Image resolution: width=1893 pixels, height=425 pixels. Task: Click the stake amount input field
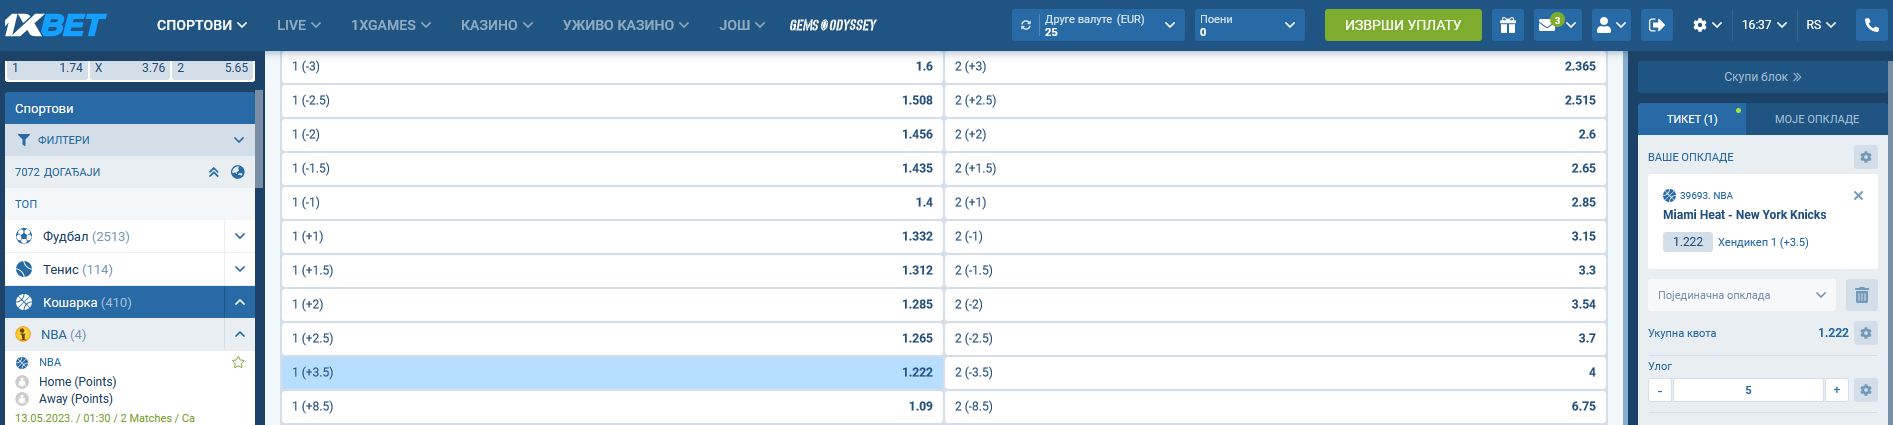tap(1747, 390)
